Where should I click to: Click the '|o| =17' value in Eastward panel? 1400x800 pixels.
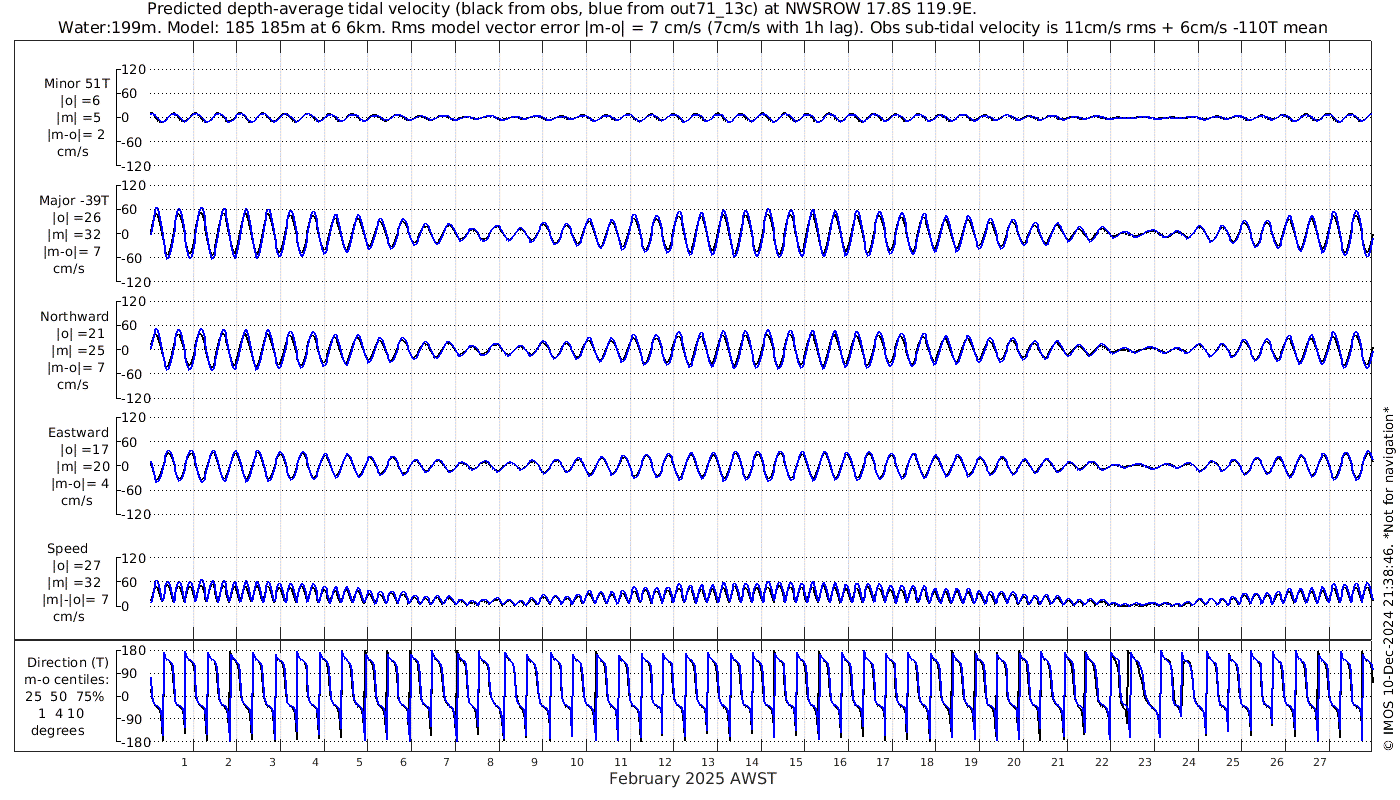coord(84,450)
